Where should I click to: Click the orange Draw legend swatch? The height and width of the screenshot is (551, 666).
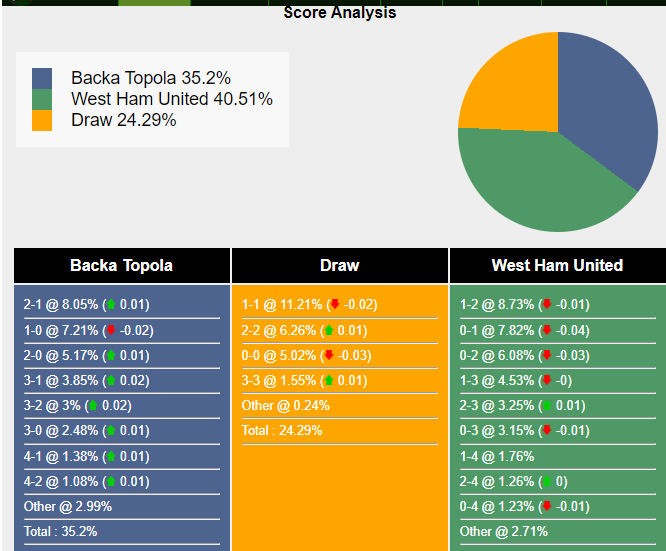[42, 121]
